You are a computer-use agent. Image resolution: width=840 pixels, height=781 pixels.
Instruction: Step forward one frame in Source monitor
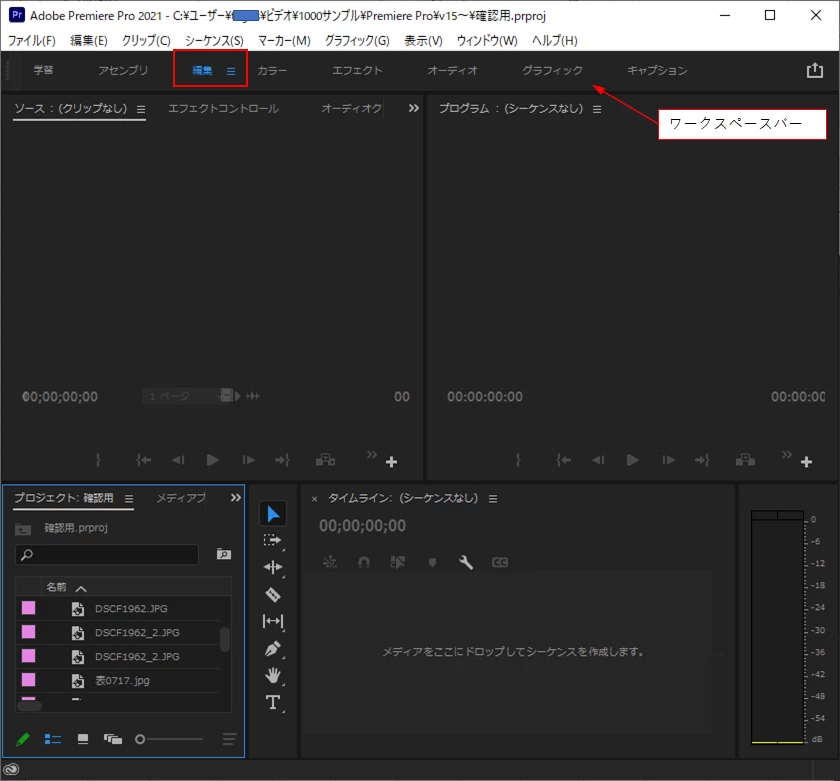click(248, 460)
